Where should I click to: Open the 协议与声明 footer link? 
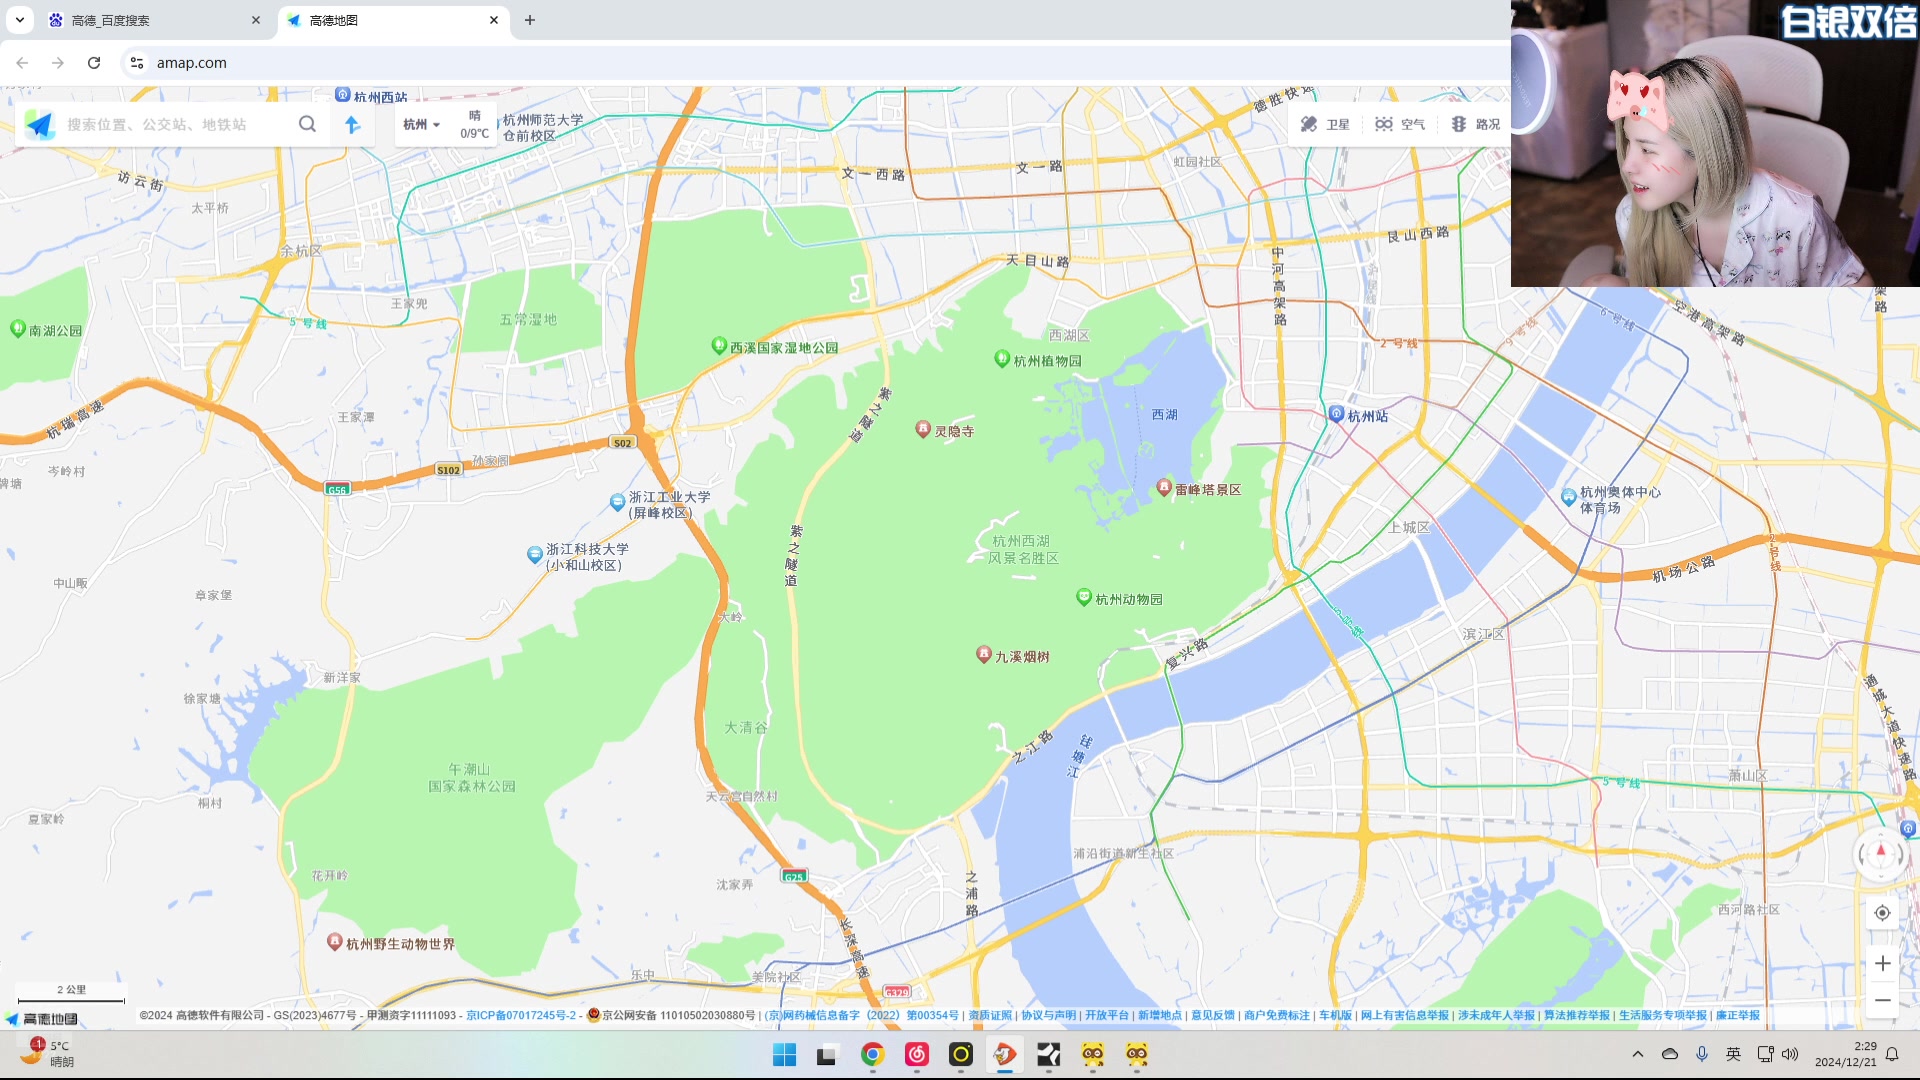(1048, 1015)
